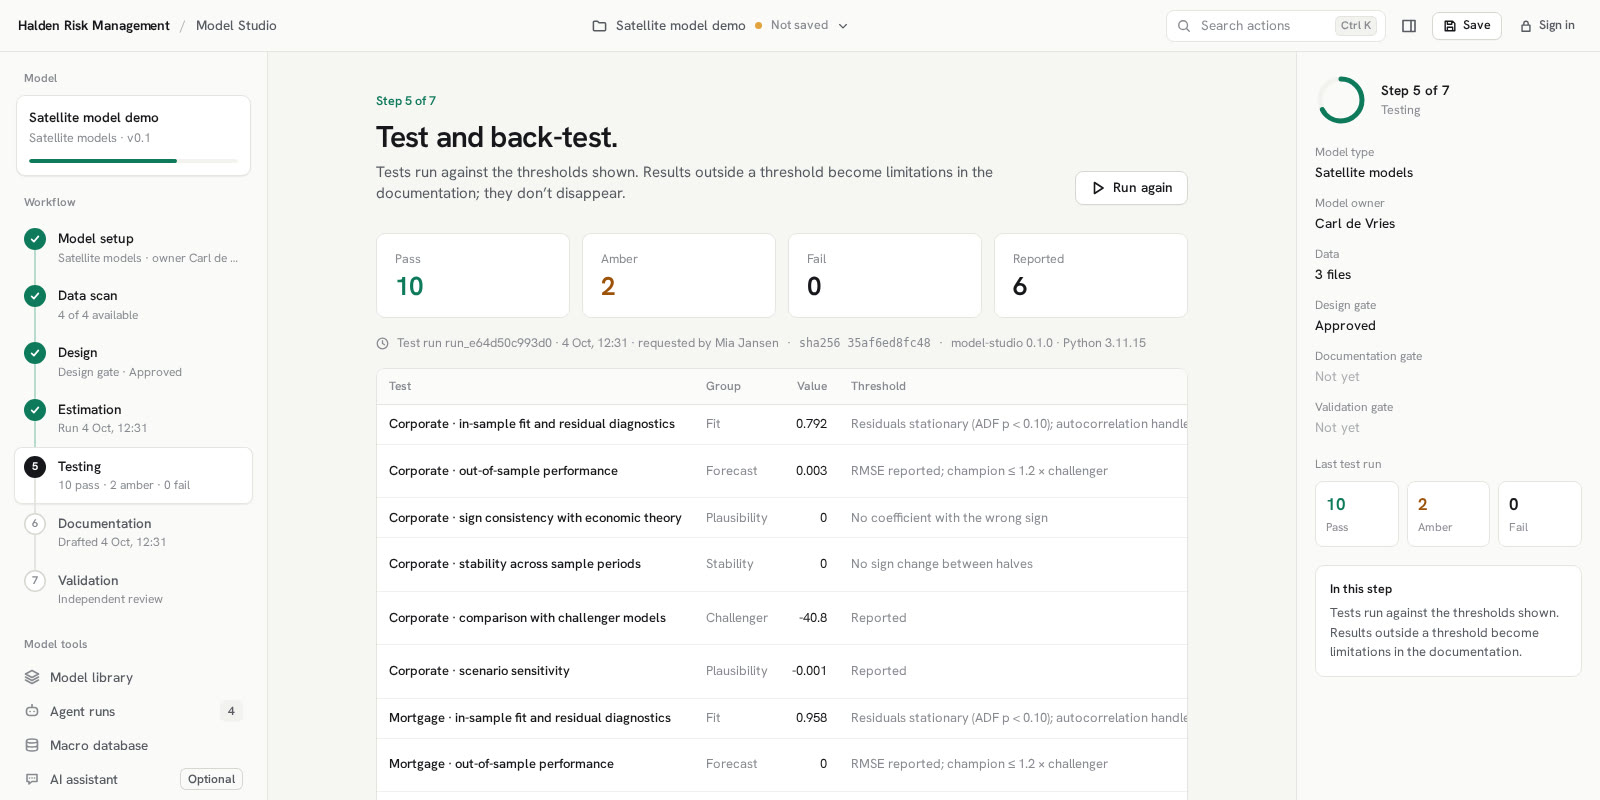Click the Run again button
This screenshot has height=800, width=1600.
coord(1131,188)
